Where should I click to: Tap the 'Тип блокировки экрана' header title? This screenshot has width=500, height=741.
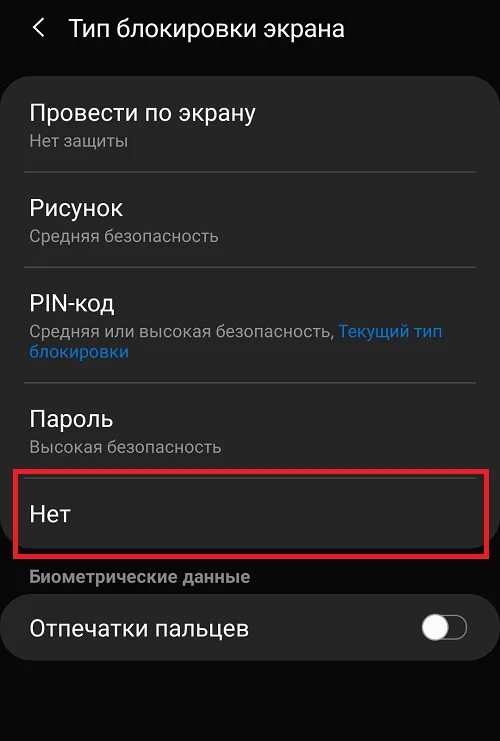click(207, 29)
